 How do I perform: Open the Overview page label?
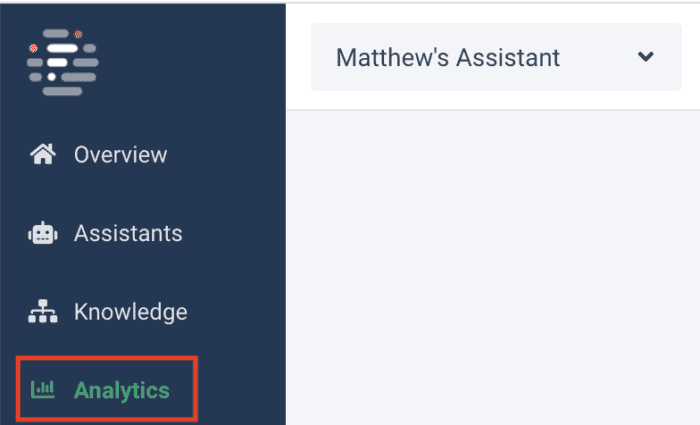click(x=121, y=155)
